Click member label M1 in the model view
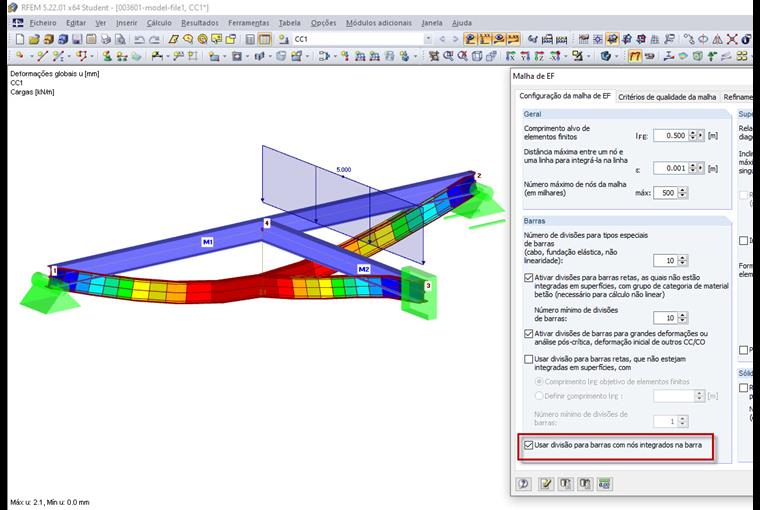Viewport: 760px width, 510px height. pyautogui.click(x=207, y=241)
